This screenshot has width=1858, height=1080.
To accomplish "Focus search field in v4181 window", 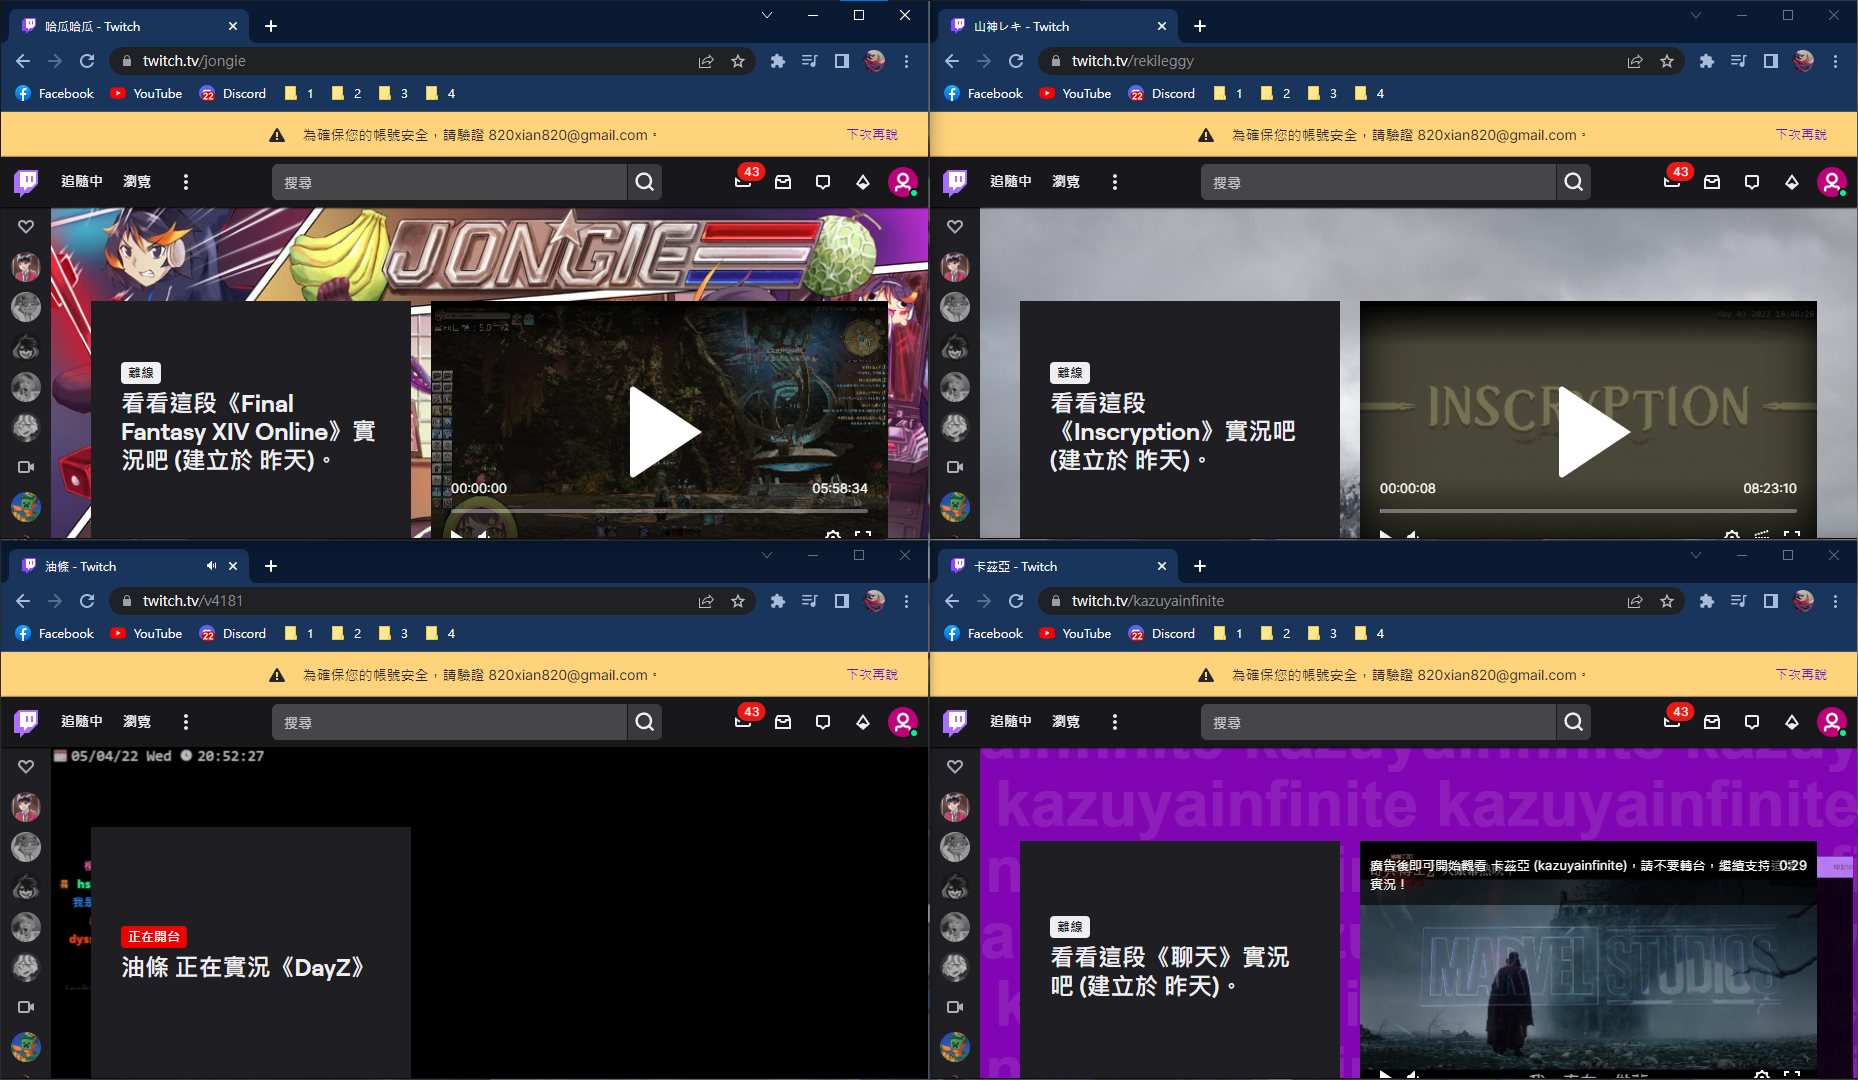I will point(450,722).
